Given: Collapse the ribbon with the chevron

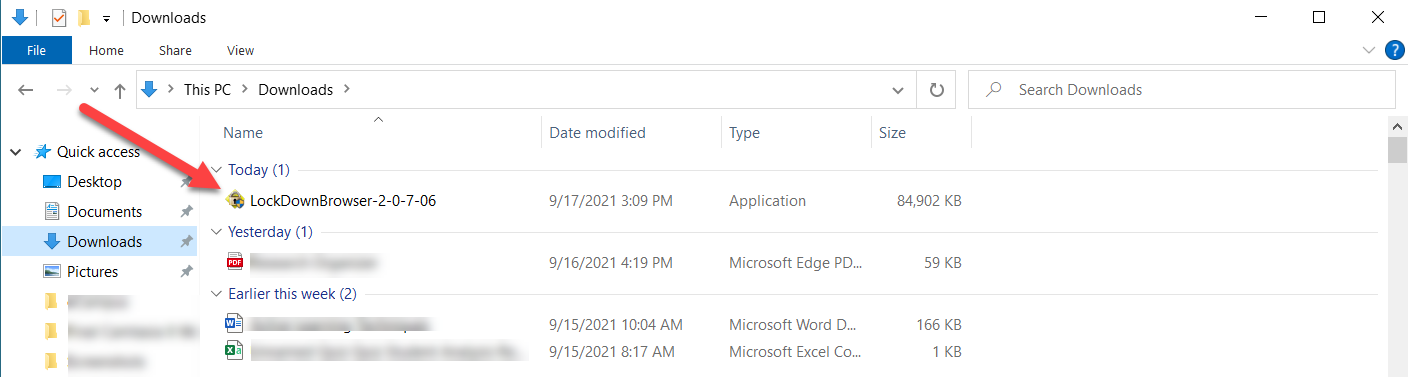Looking at the screenshot, I should point(1370,50).
